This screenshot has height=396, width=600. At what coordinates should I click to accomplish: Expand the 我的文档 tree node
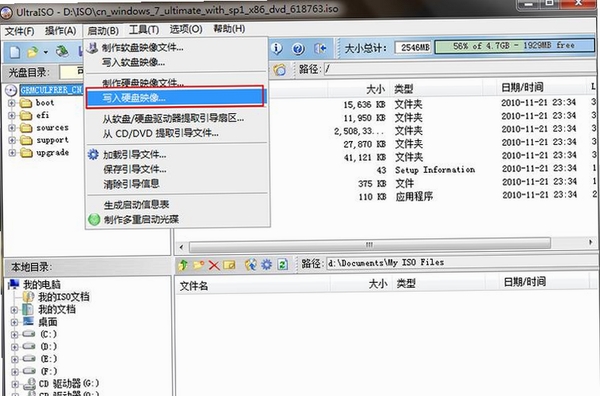[x=14, y=310]
